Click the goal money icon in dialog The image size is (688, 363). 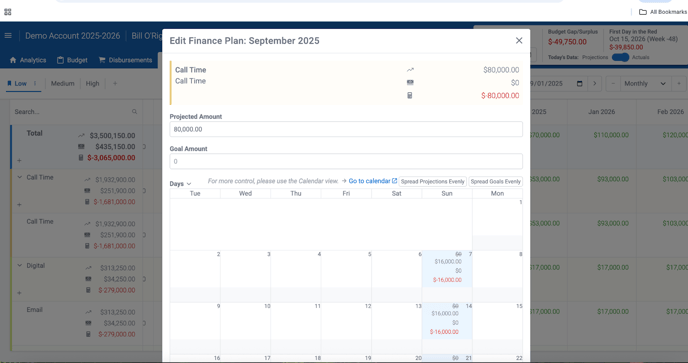coord(410,82)
